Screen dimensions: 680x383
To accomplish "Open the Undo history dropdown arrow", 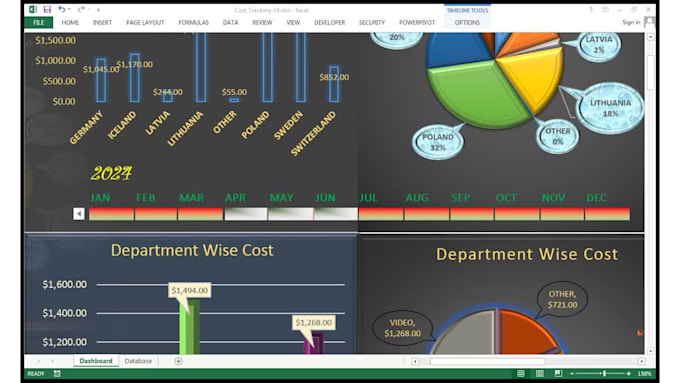I will (69, 10).
